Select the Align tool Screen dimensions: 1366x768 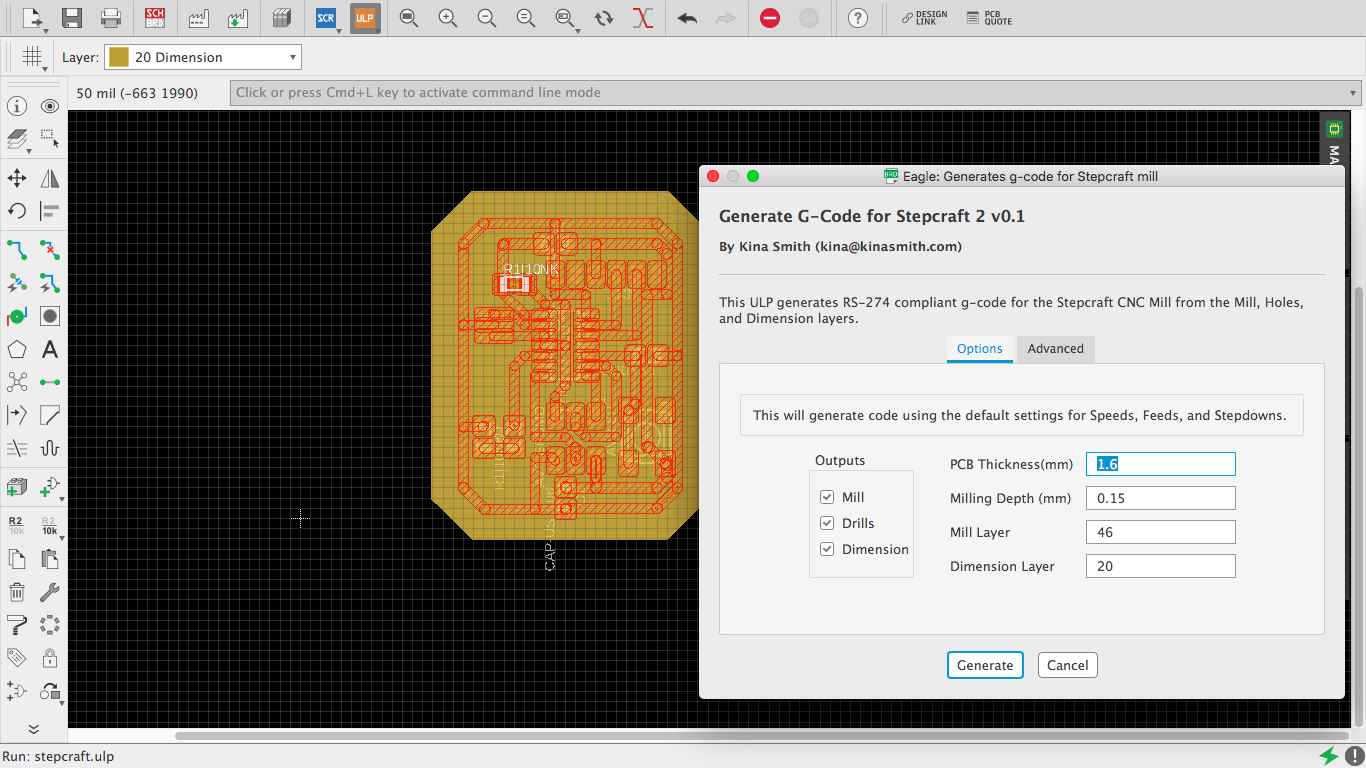[x=50, y=211]
